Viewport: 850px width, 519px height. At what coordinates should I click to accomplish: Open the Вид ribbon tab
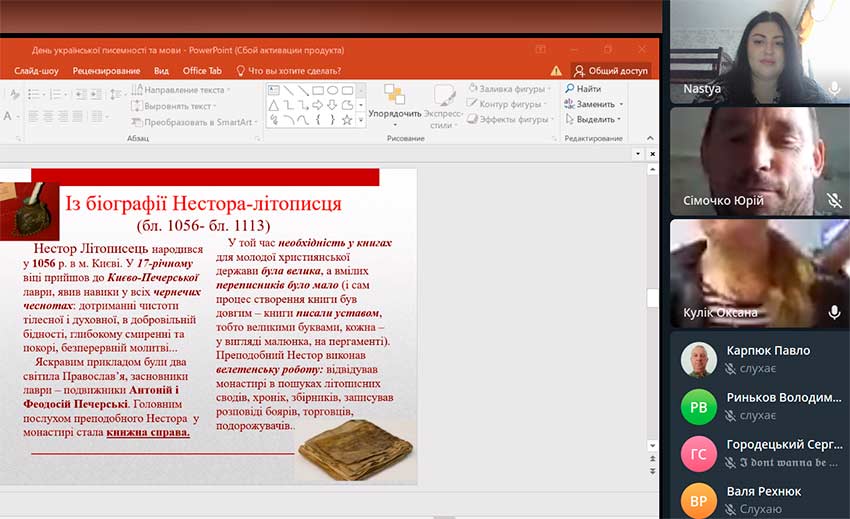(x=161, y=71)
